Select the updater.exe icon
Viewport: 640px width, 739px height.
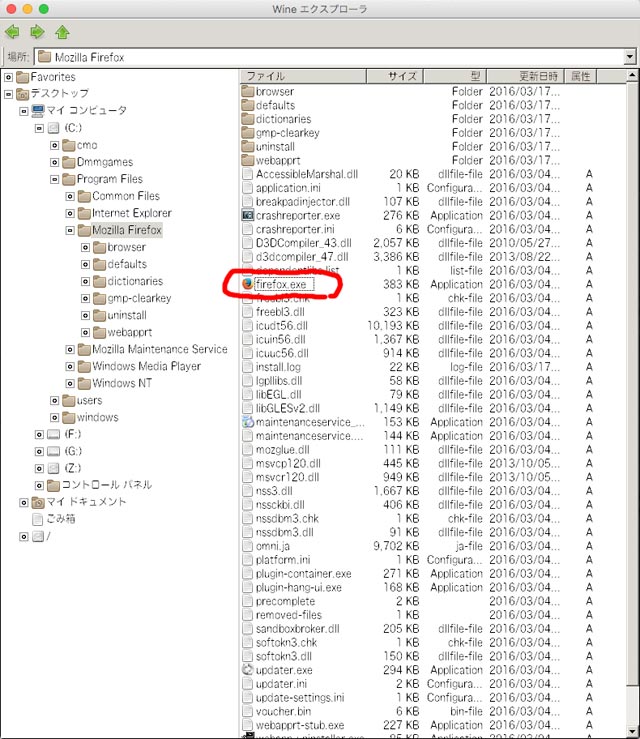tap(247, 670)
